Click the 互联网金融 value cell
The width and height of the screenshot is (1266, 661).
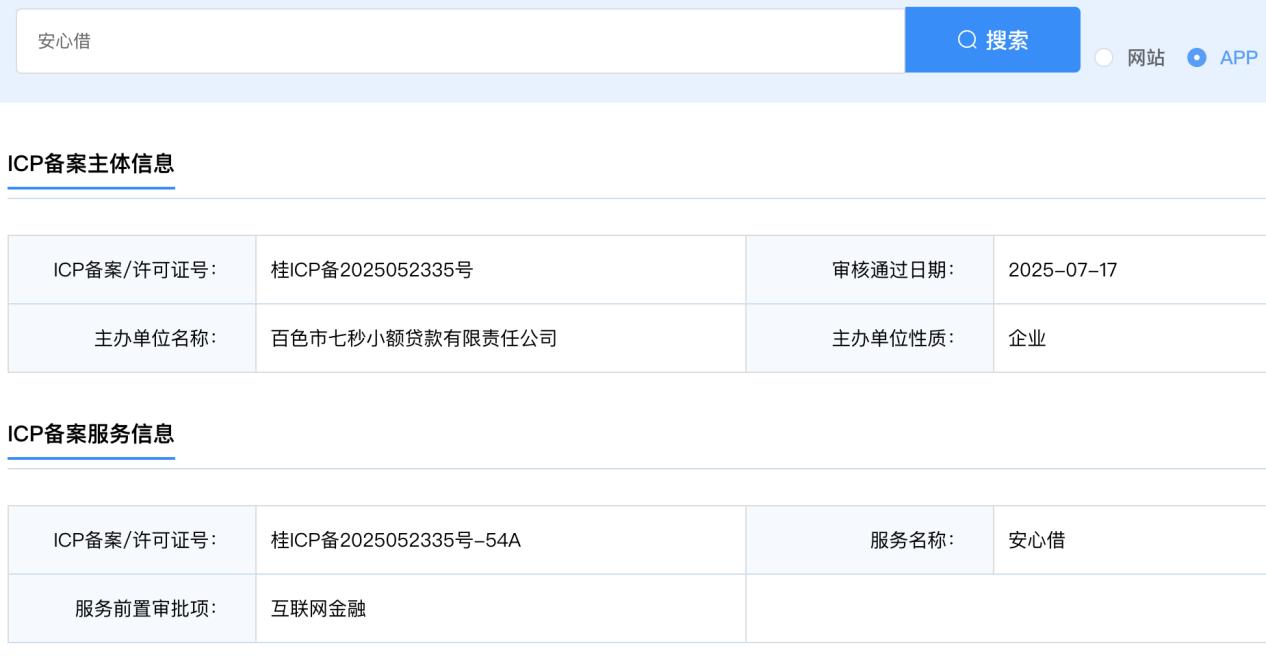(318, 609)
